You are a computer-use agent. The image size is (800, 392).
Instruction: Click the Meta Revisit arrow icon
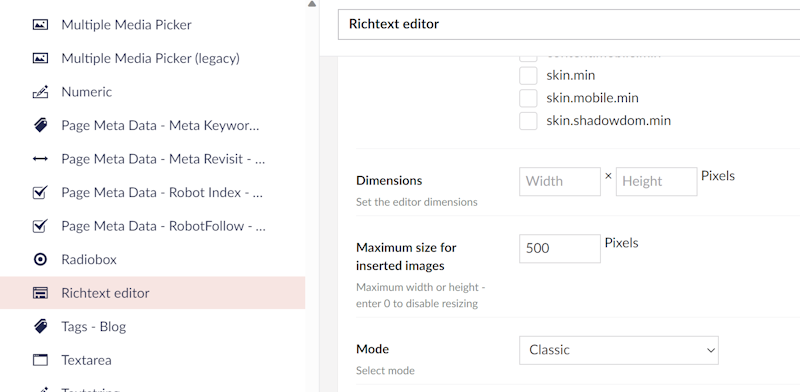pyautogui.click(x=40, y=159)
